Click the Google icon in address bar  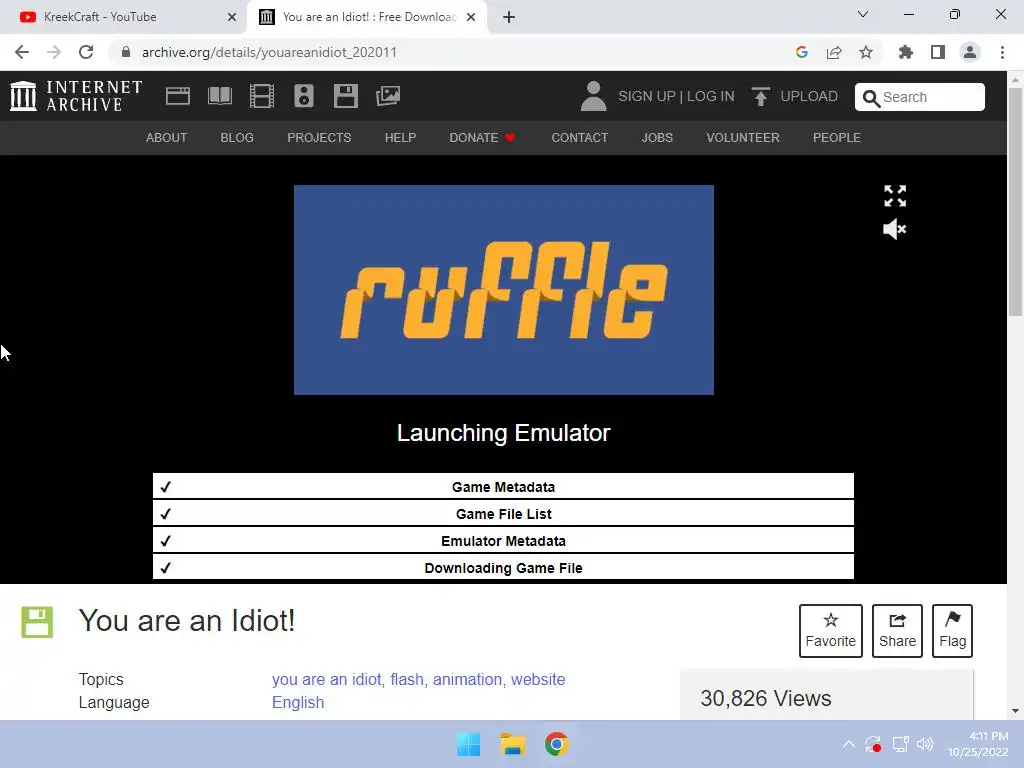pyautogui.click(x=802, y=52)
